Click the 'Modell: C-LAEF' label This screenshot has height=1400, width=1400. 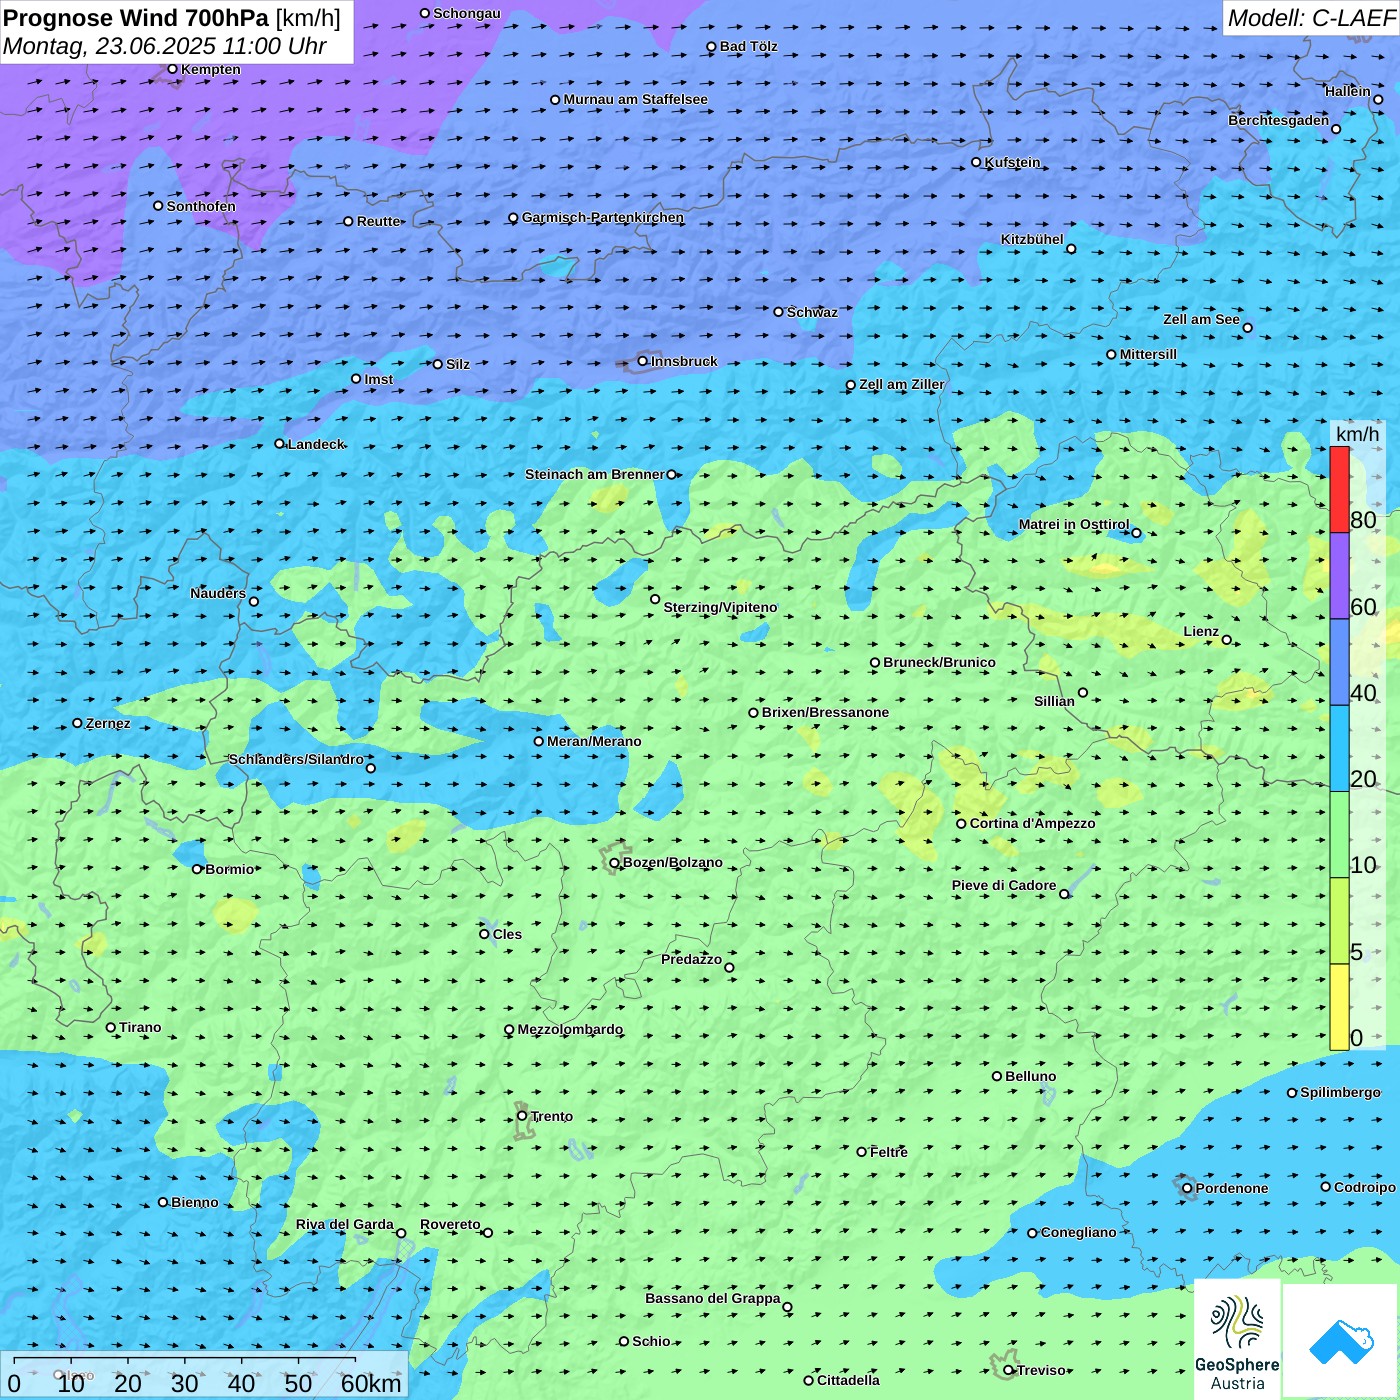point(1310,18)
